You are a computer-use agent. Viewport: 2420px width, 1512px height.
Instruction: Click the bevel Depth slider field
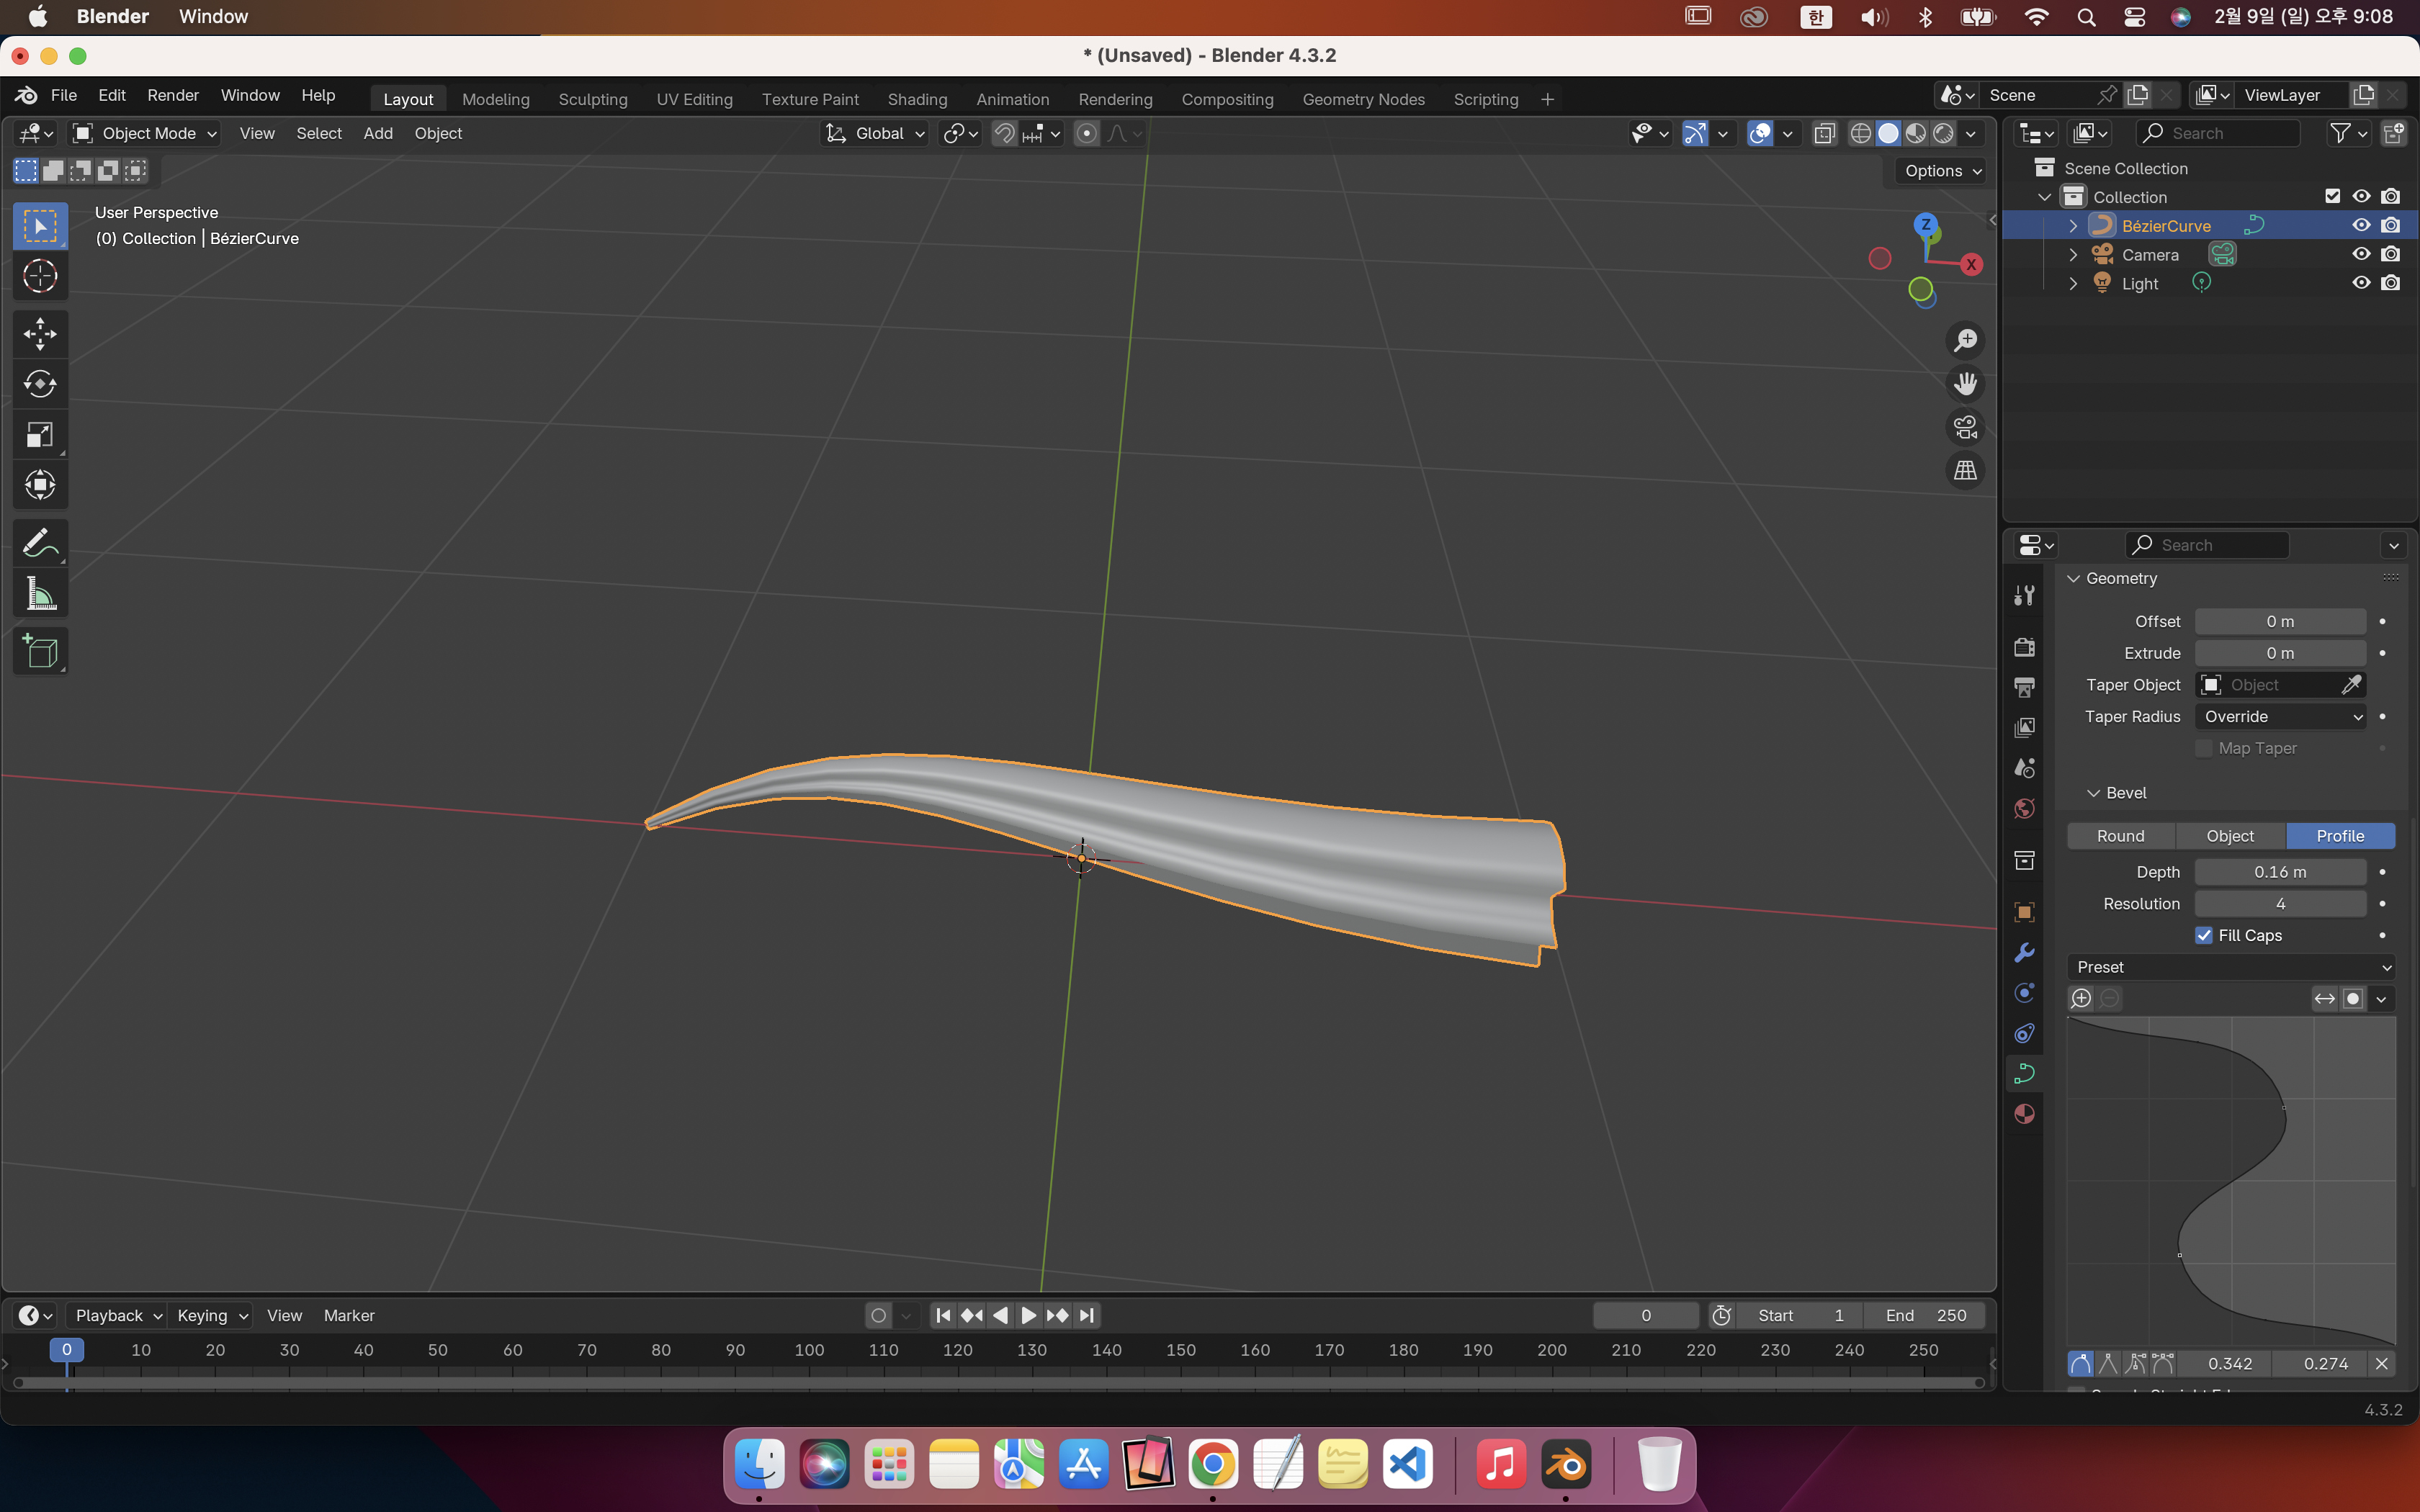pyautogui.click(x=2279, y=872)
